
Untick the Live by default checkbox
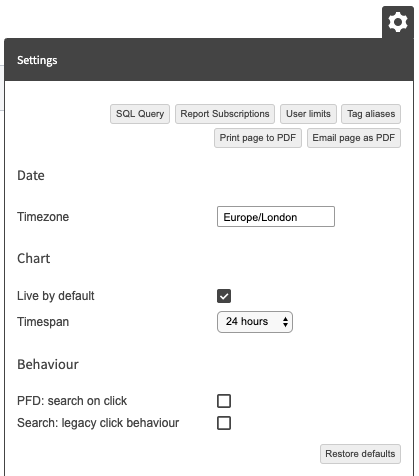click(224, 296)
